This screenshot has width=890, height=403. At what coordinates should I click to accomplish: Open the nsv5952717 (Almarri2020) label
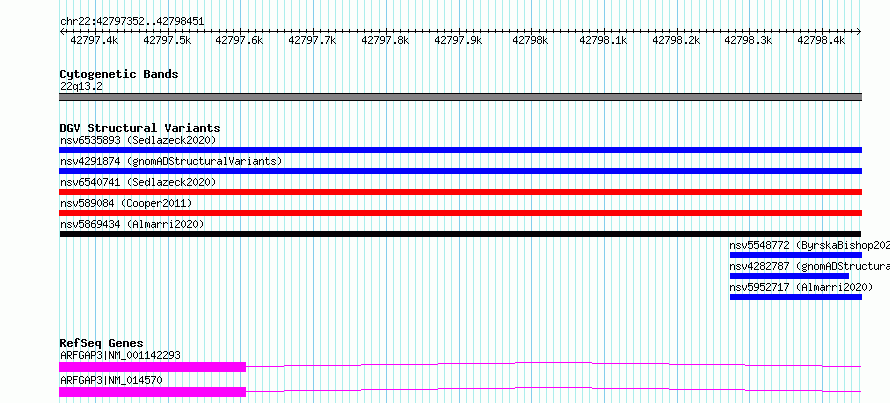click(x=801, y=287)
